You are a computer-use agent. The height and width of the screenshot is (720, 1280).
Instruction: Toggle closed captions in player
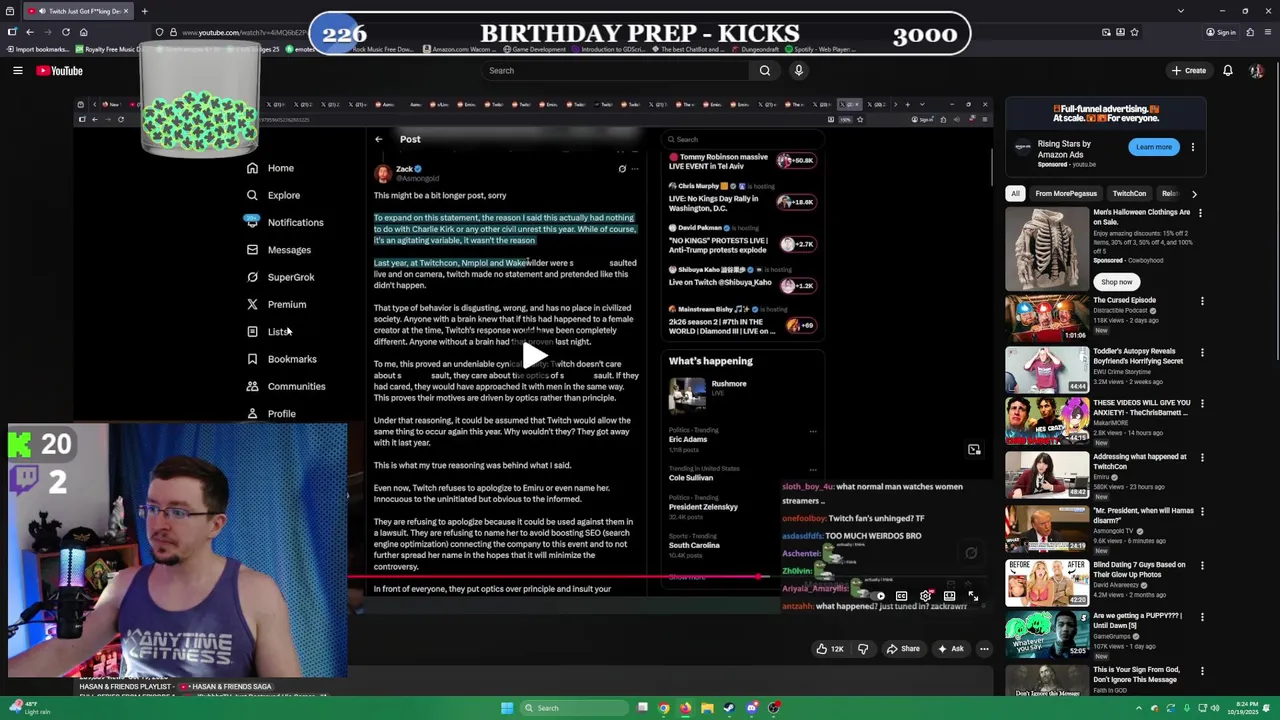901,596
